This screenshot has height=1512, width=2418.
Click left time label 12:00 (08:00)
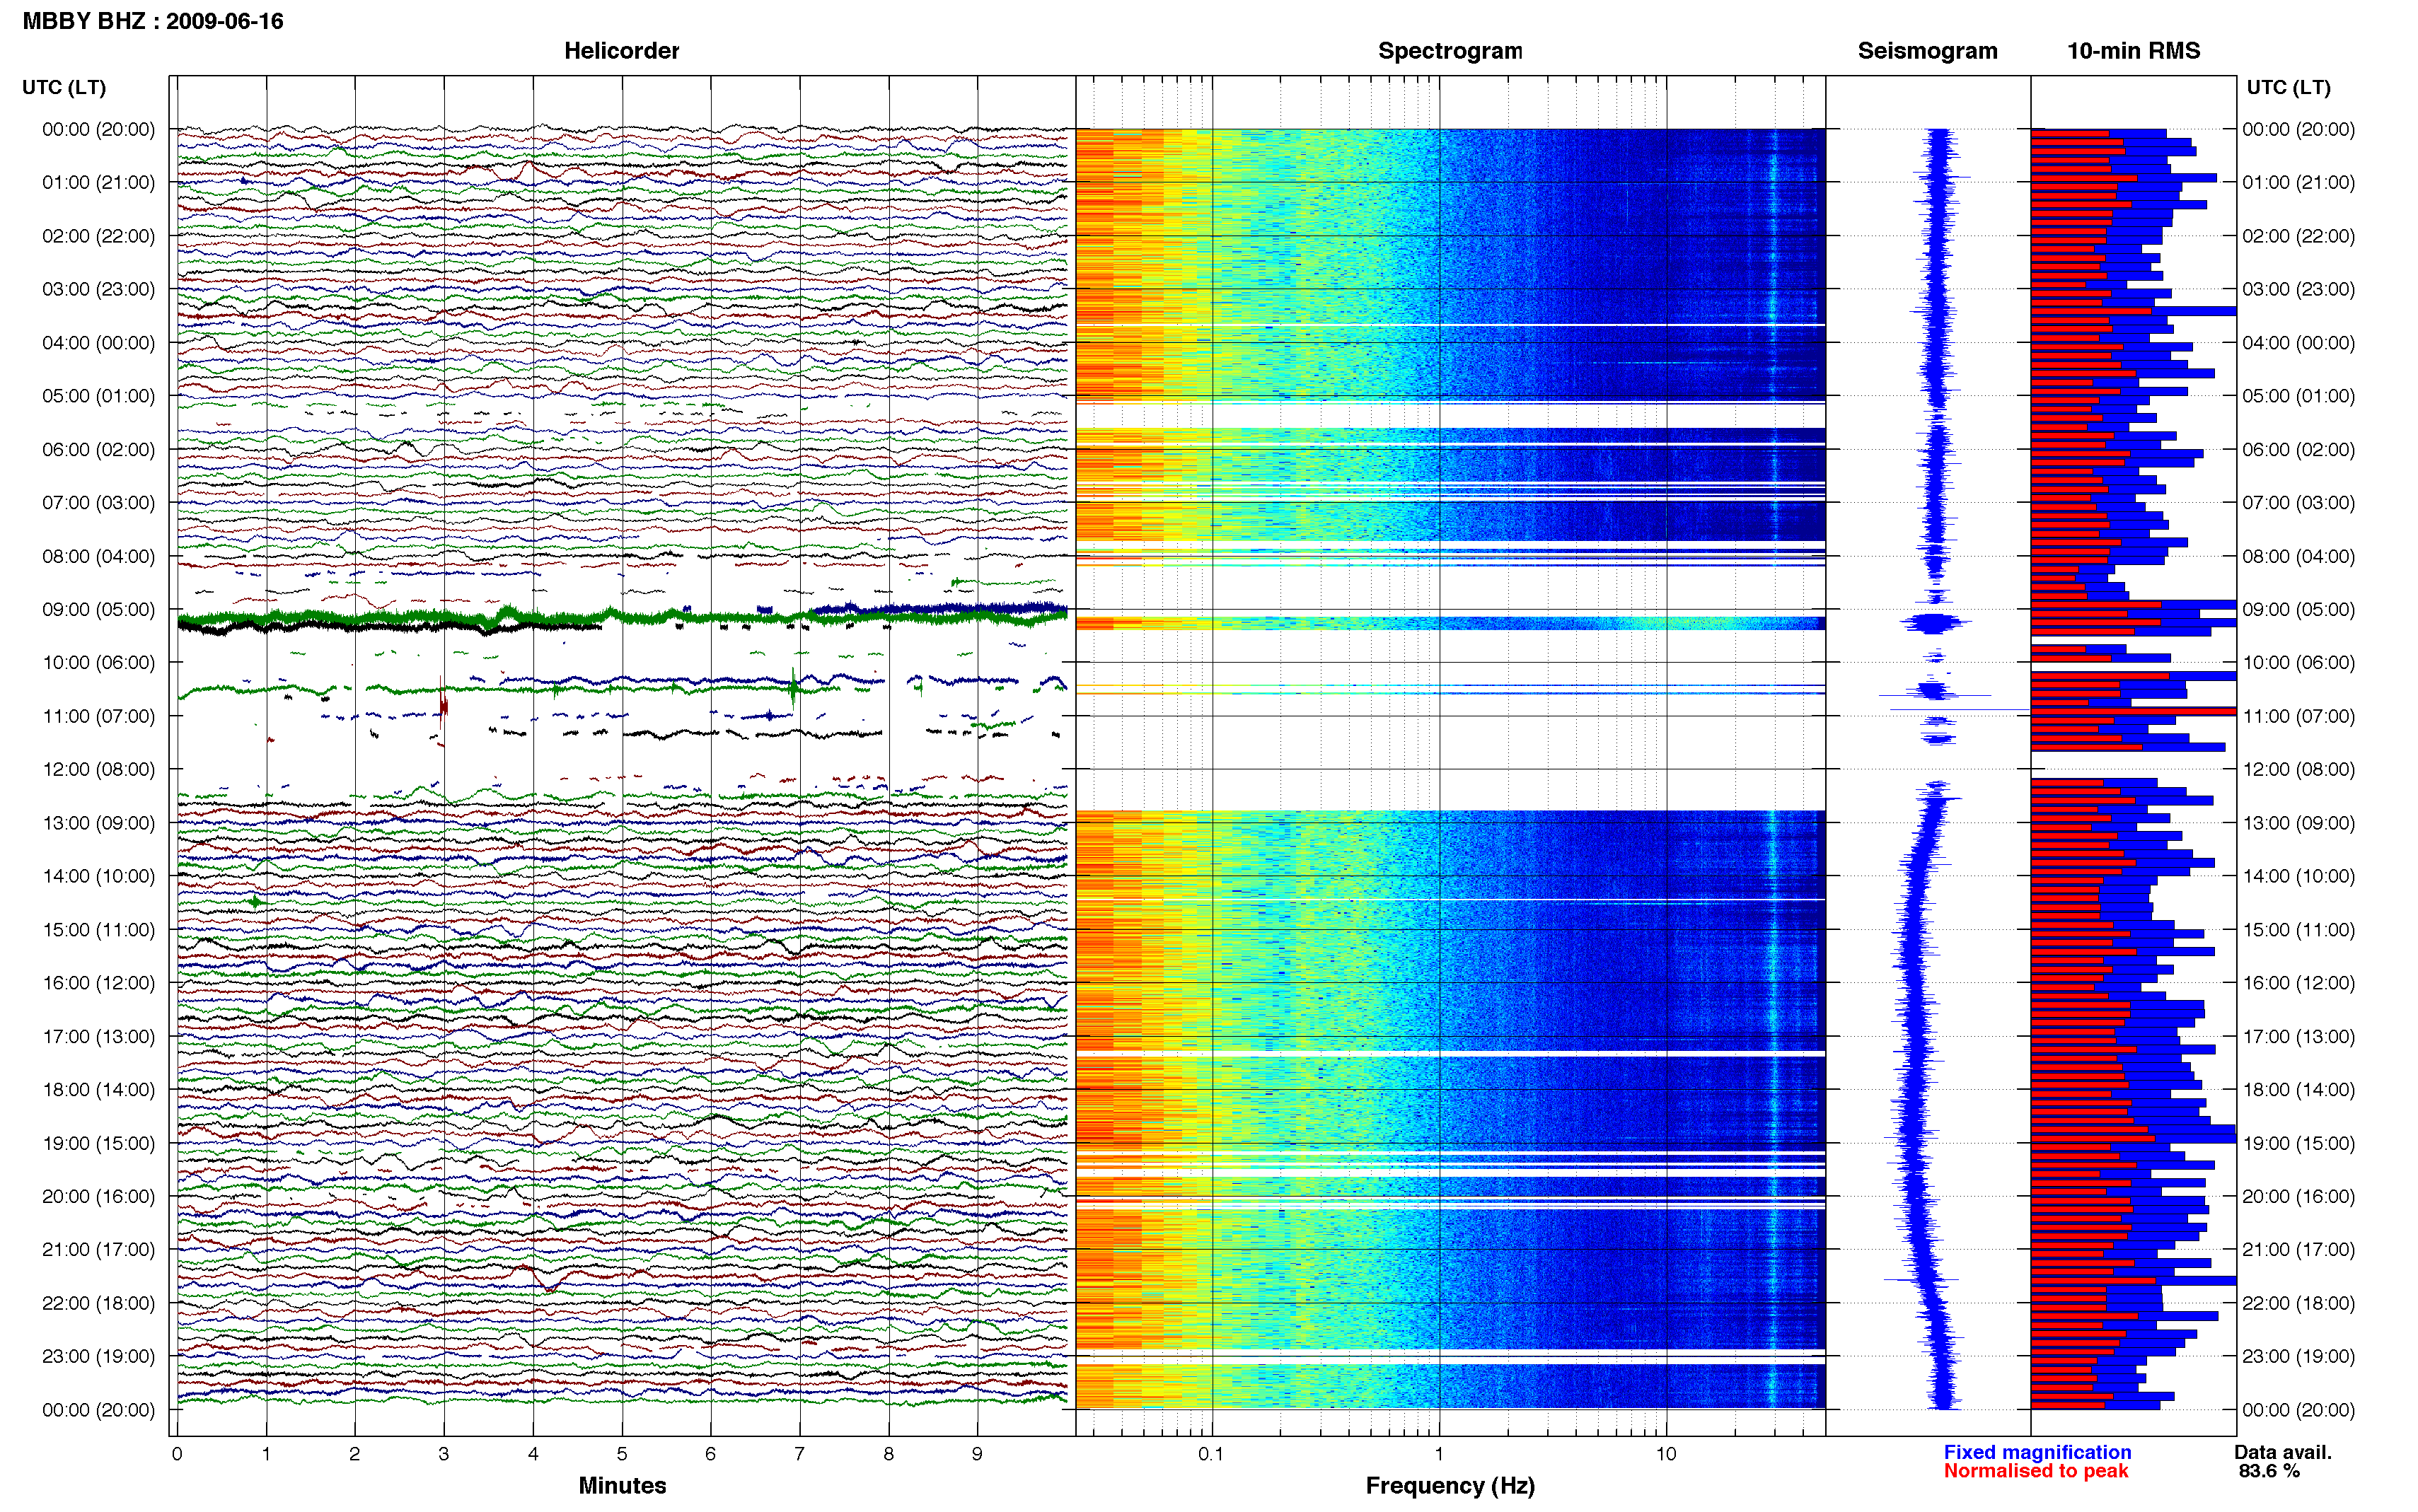[x=99, y=769]
